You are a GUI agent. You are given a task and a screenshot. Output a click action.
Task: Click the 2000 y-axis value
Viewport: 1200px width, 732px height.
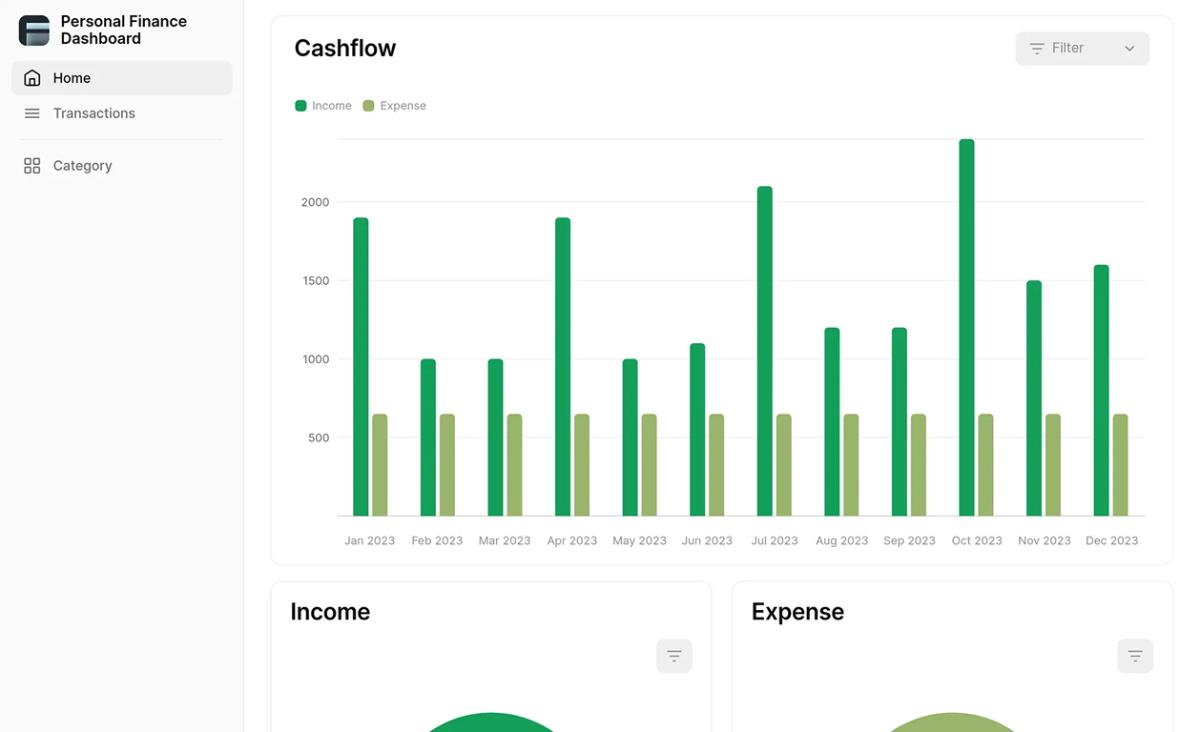[x=315, y=202]
